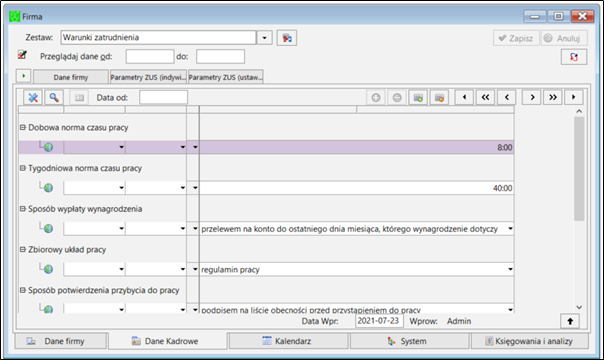This screenshot has width=604, height=360.
Task: Switch to Dane Kadrowe bottom tab
Action: pos(167,341)
